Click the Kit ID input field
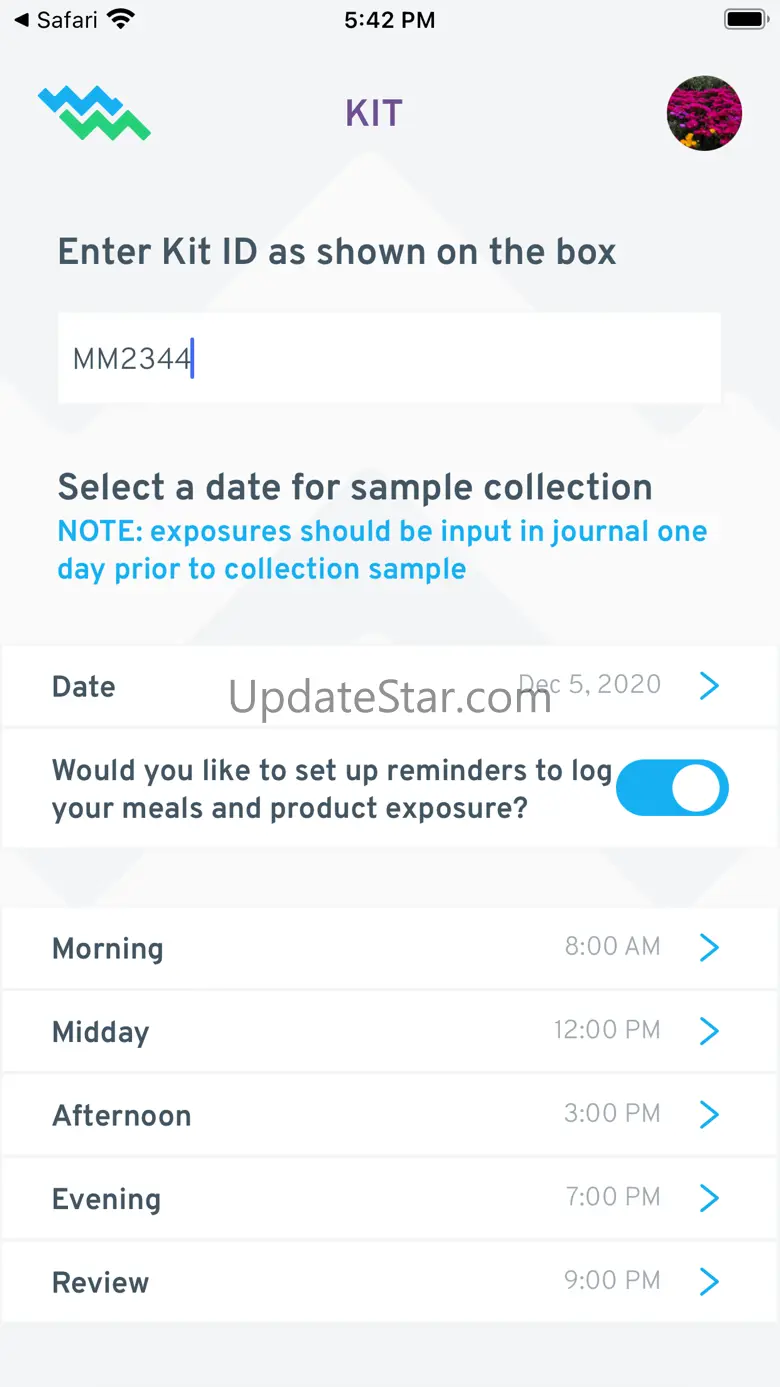This screenshot has height=1387, width=780. pyautogui.click(x=389, y=358)
